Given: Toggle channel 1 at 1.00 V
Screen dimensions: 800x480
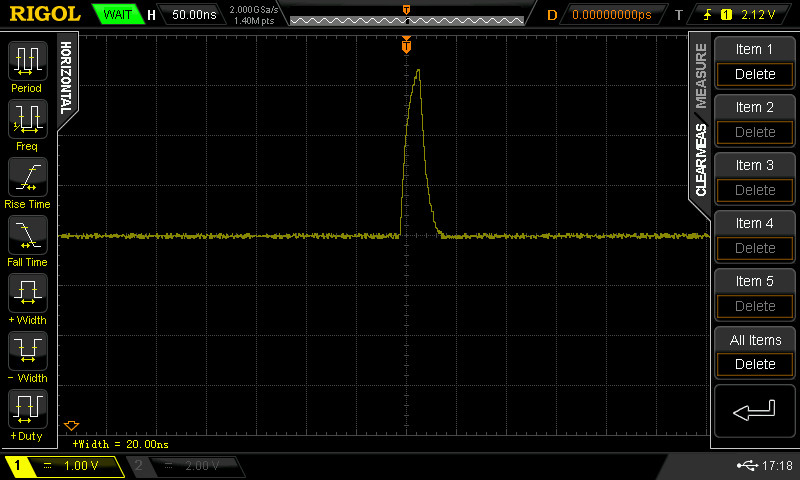Looking at the screenshot, I should point(65,466).
